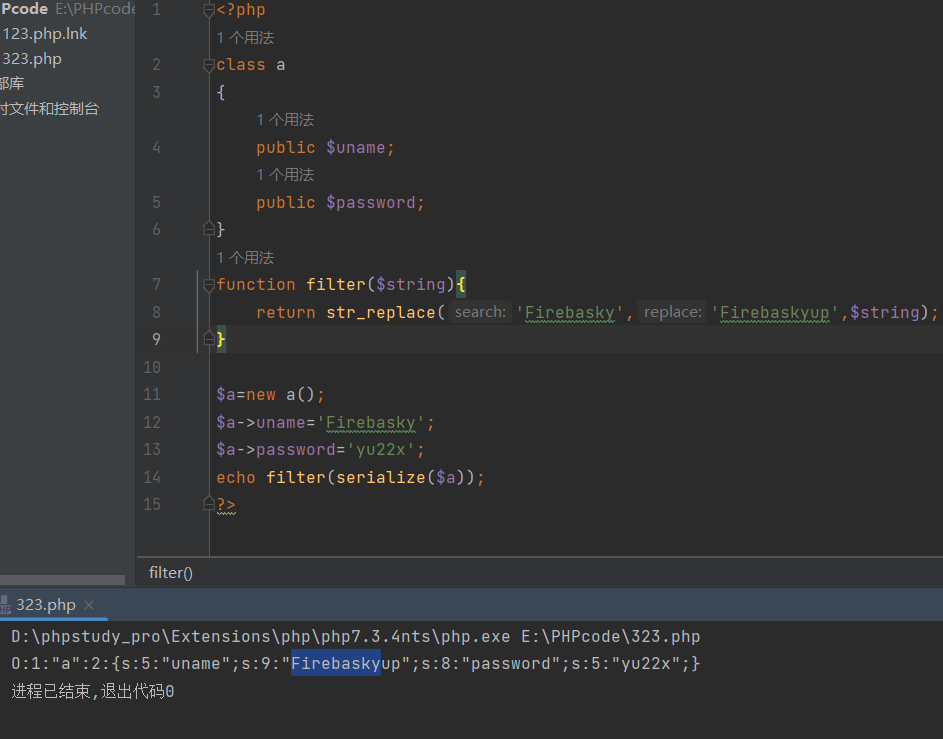Click gutter line number 8
Viewport: 943px width, 739px height.
[x=156, y=313]
